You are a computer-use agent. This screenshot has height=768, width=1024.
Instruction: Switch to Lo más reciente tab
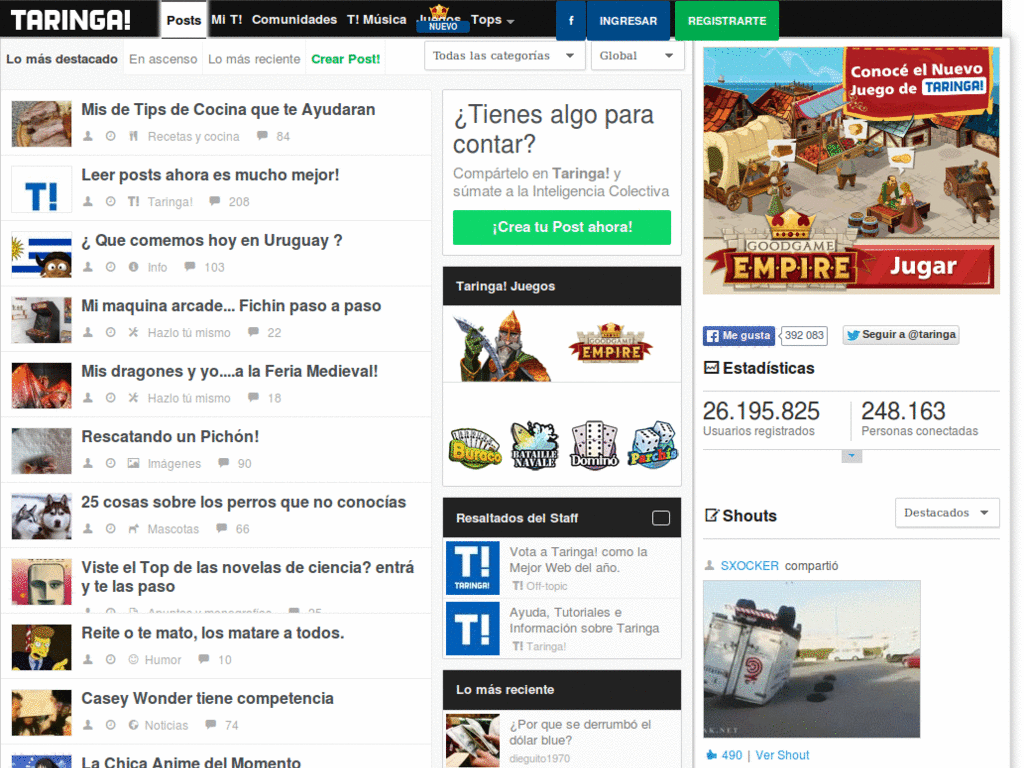[254, 59]
